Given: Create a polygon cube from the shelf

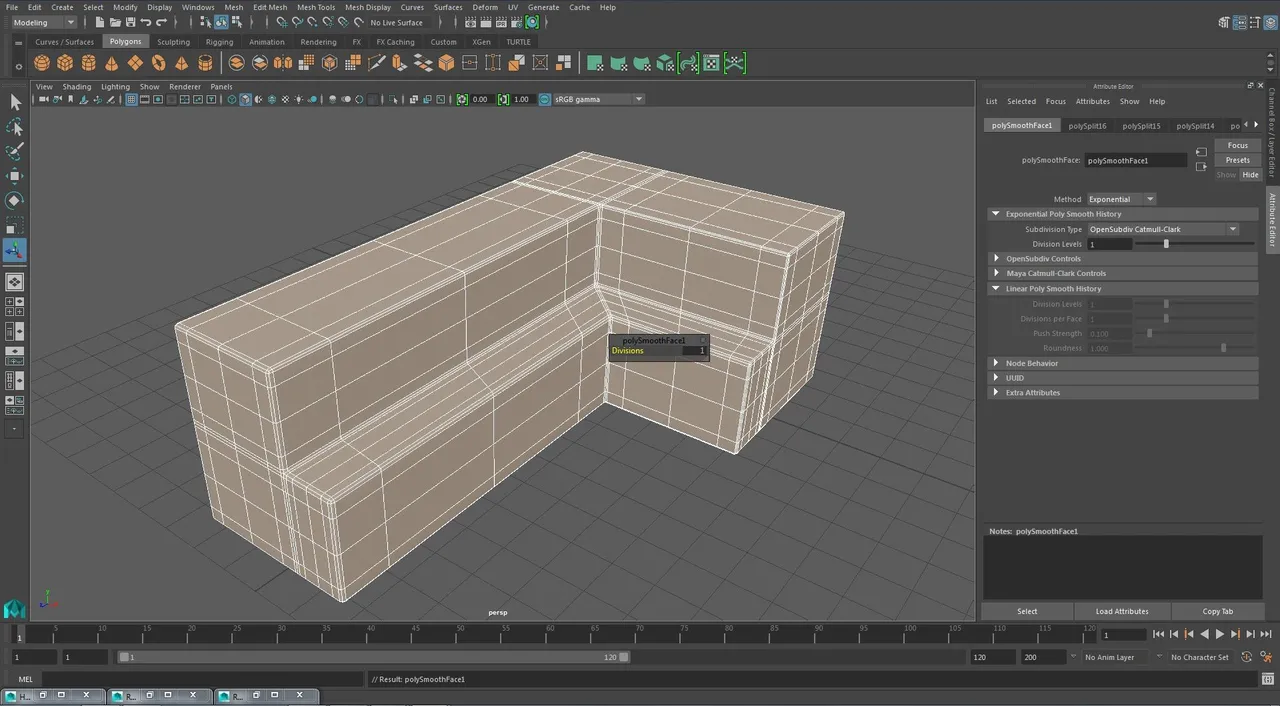Looking at the screenshot, I should click(x=65, y=63).
